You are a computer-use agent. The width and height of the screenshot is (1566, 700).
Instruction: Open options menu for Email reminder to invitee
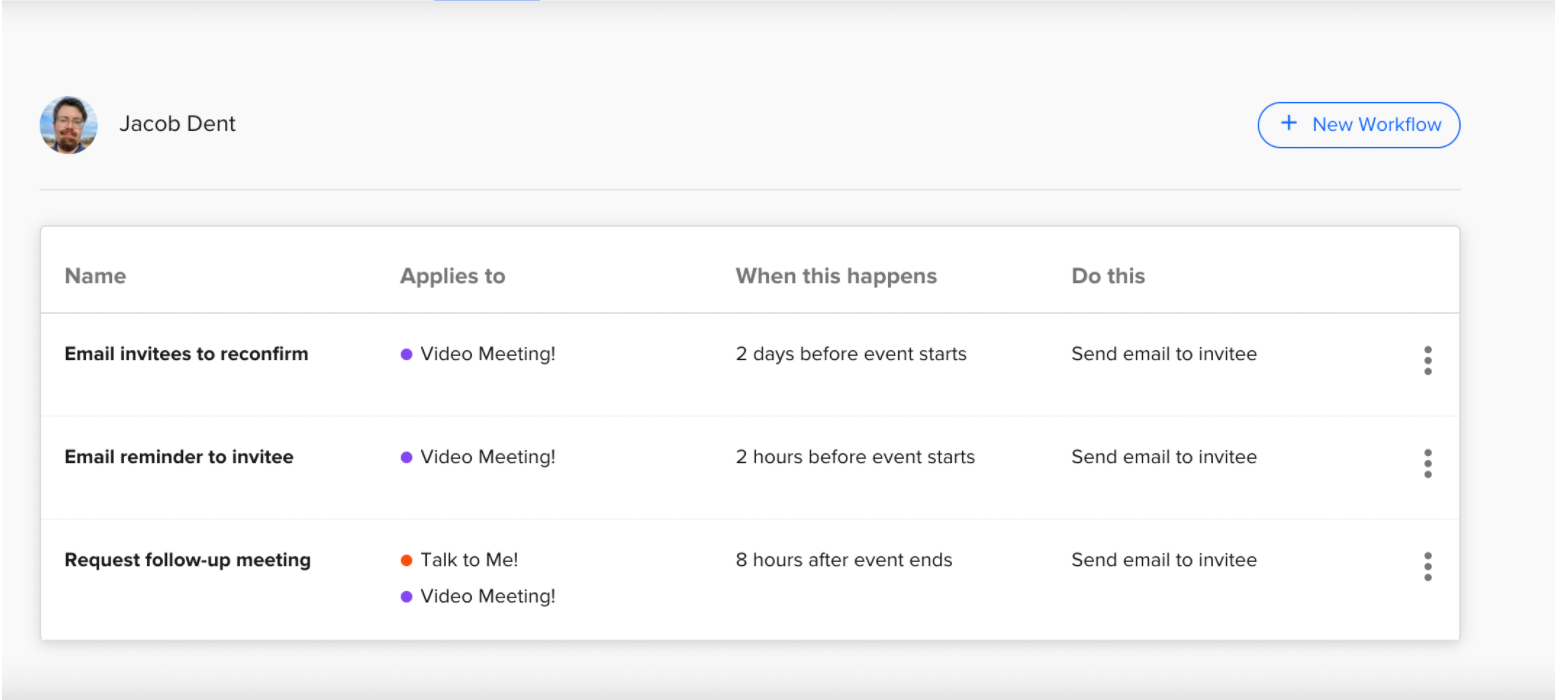(1427, 463)
